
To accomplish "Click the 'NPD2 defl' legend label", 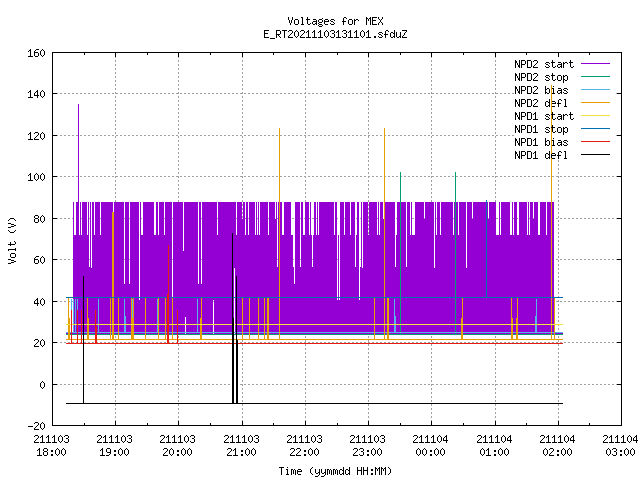I will [x=541, y=103].
